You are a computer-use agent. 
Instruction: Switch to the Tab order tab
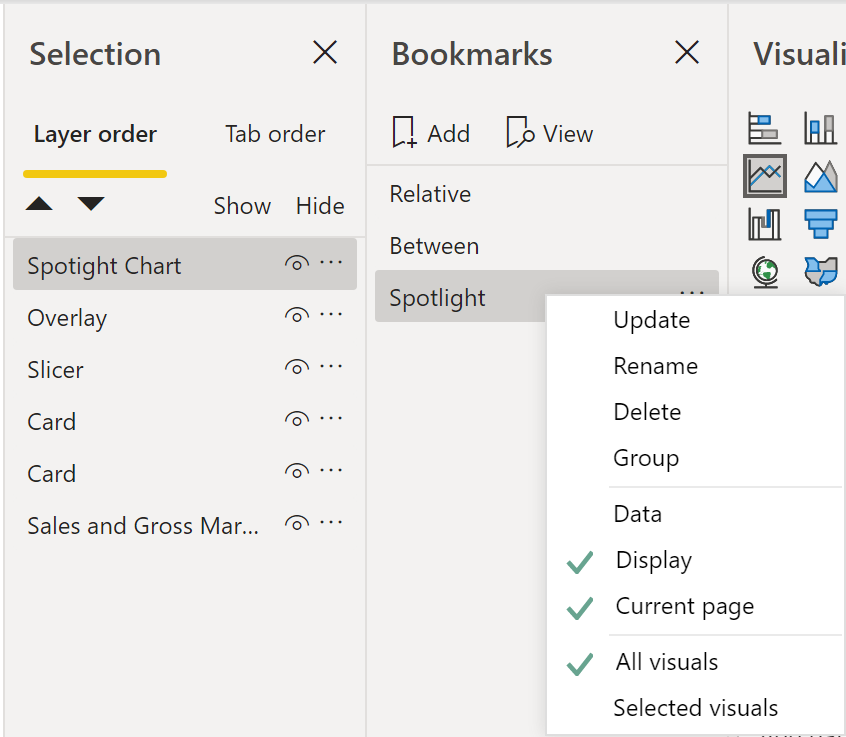tap(275, 134)
